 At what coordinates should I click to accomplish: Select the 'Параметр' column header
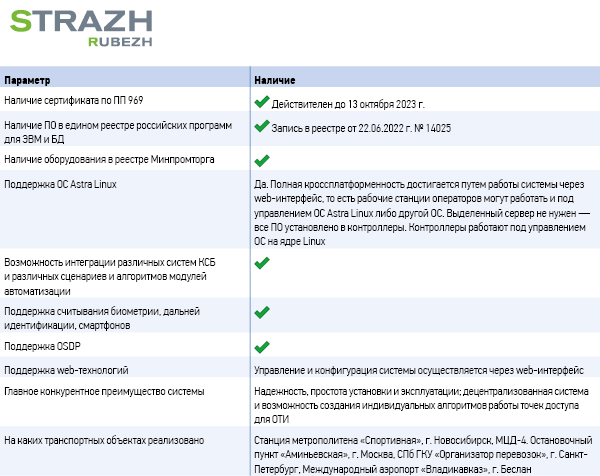28,79
